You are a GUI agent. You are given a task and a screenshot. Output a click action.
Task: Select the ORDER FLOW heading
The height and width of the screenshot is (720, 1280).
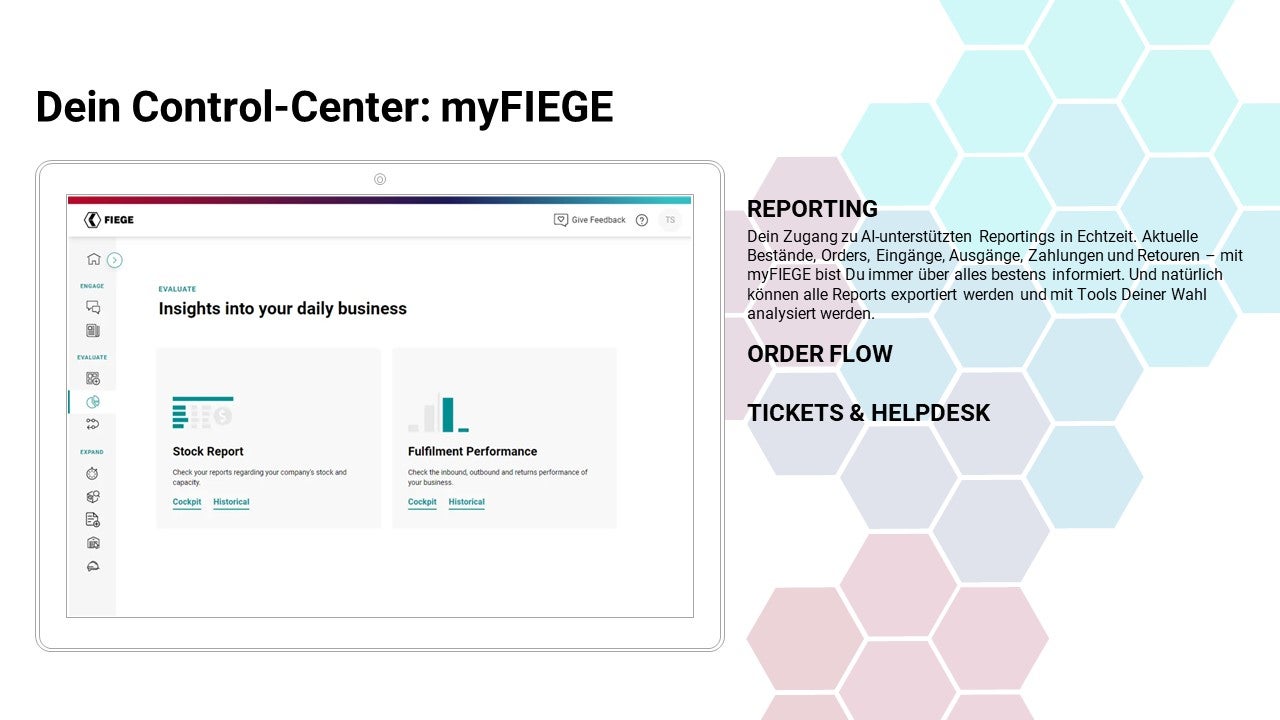pyautogui.click(x=820, y=354)
